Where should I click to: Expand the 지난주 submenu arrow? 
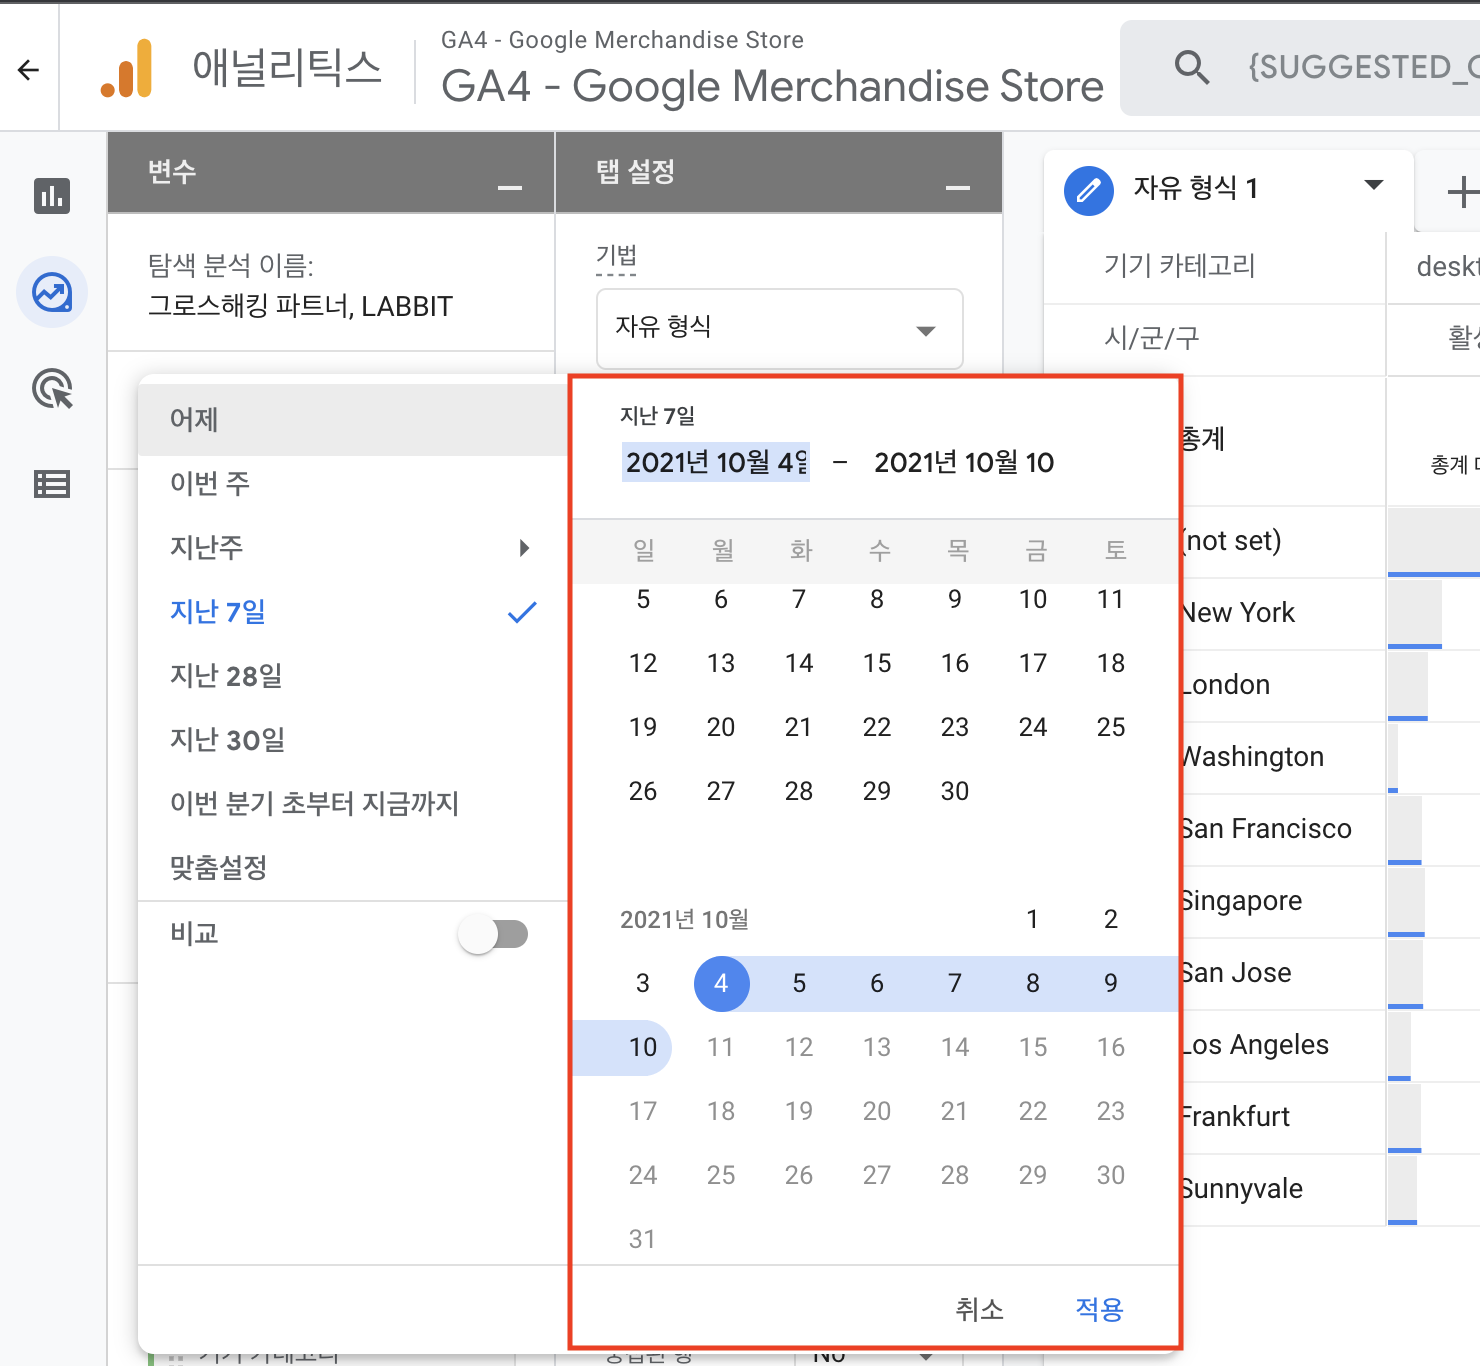tap(524, 548)
